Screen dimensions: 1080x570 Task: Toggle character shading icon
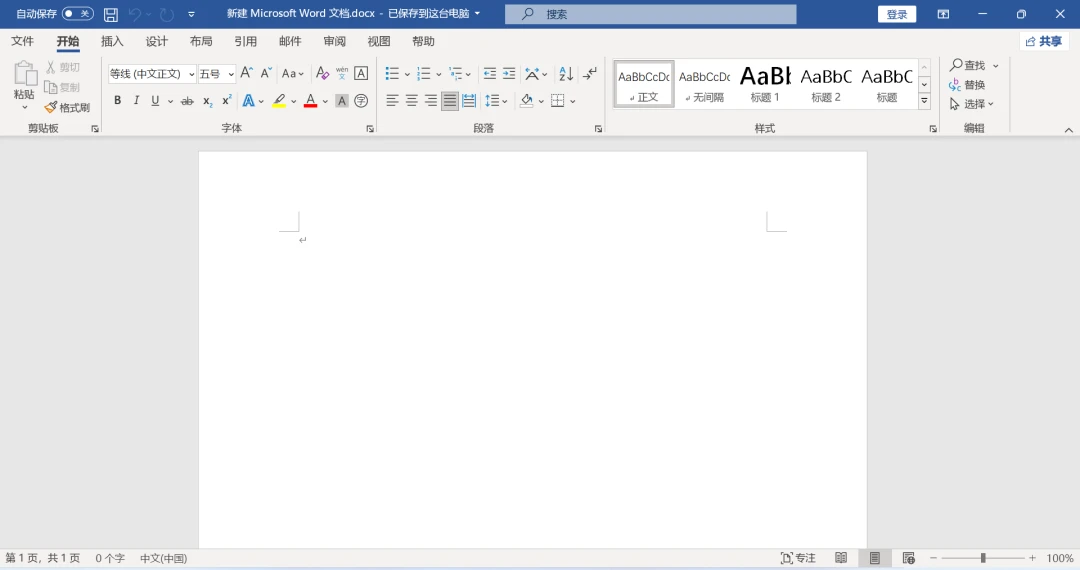click(342, 101)
